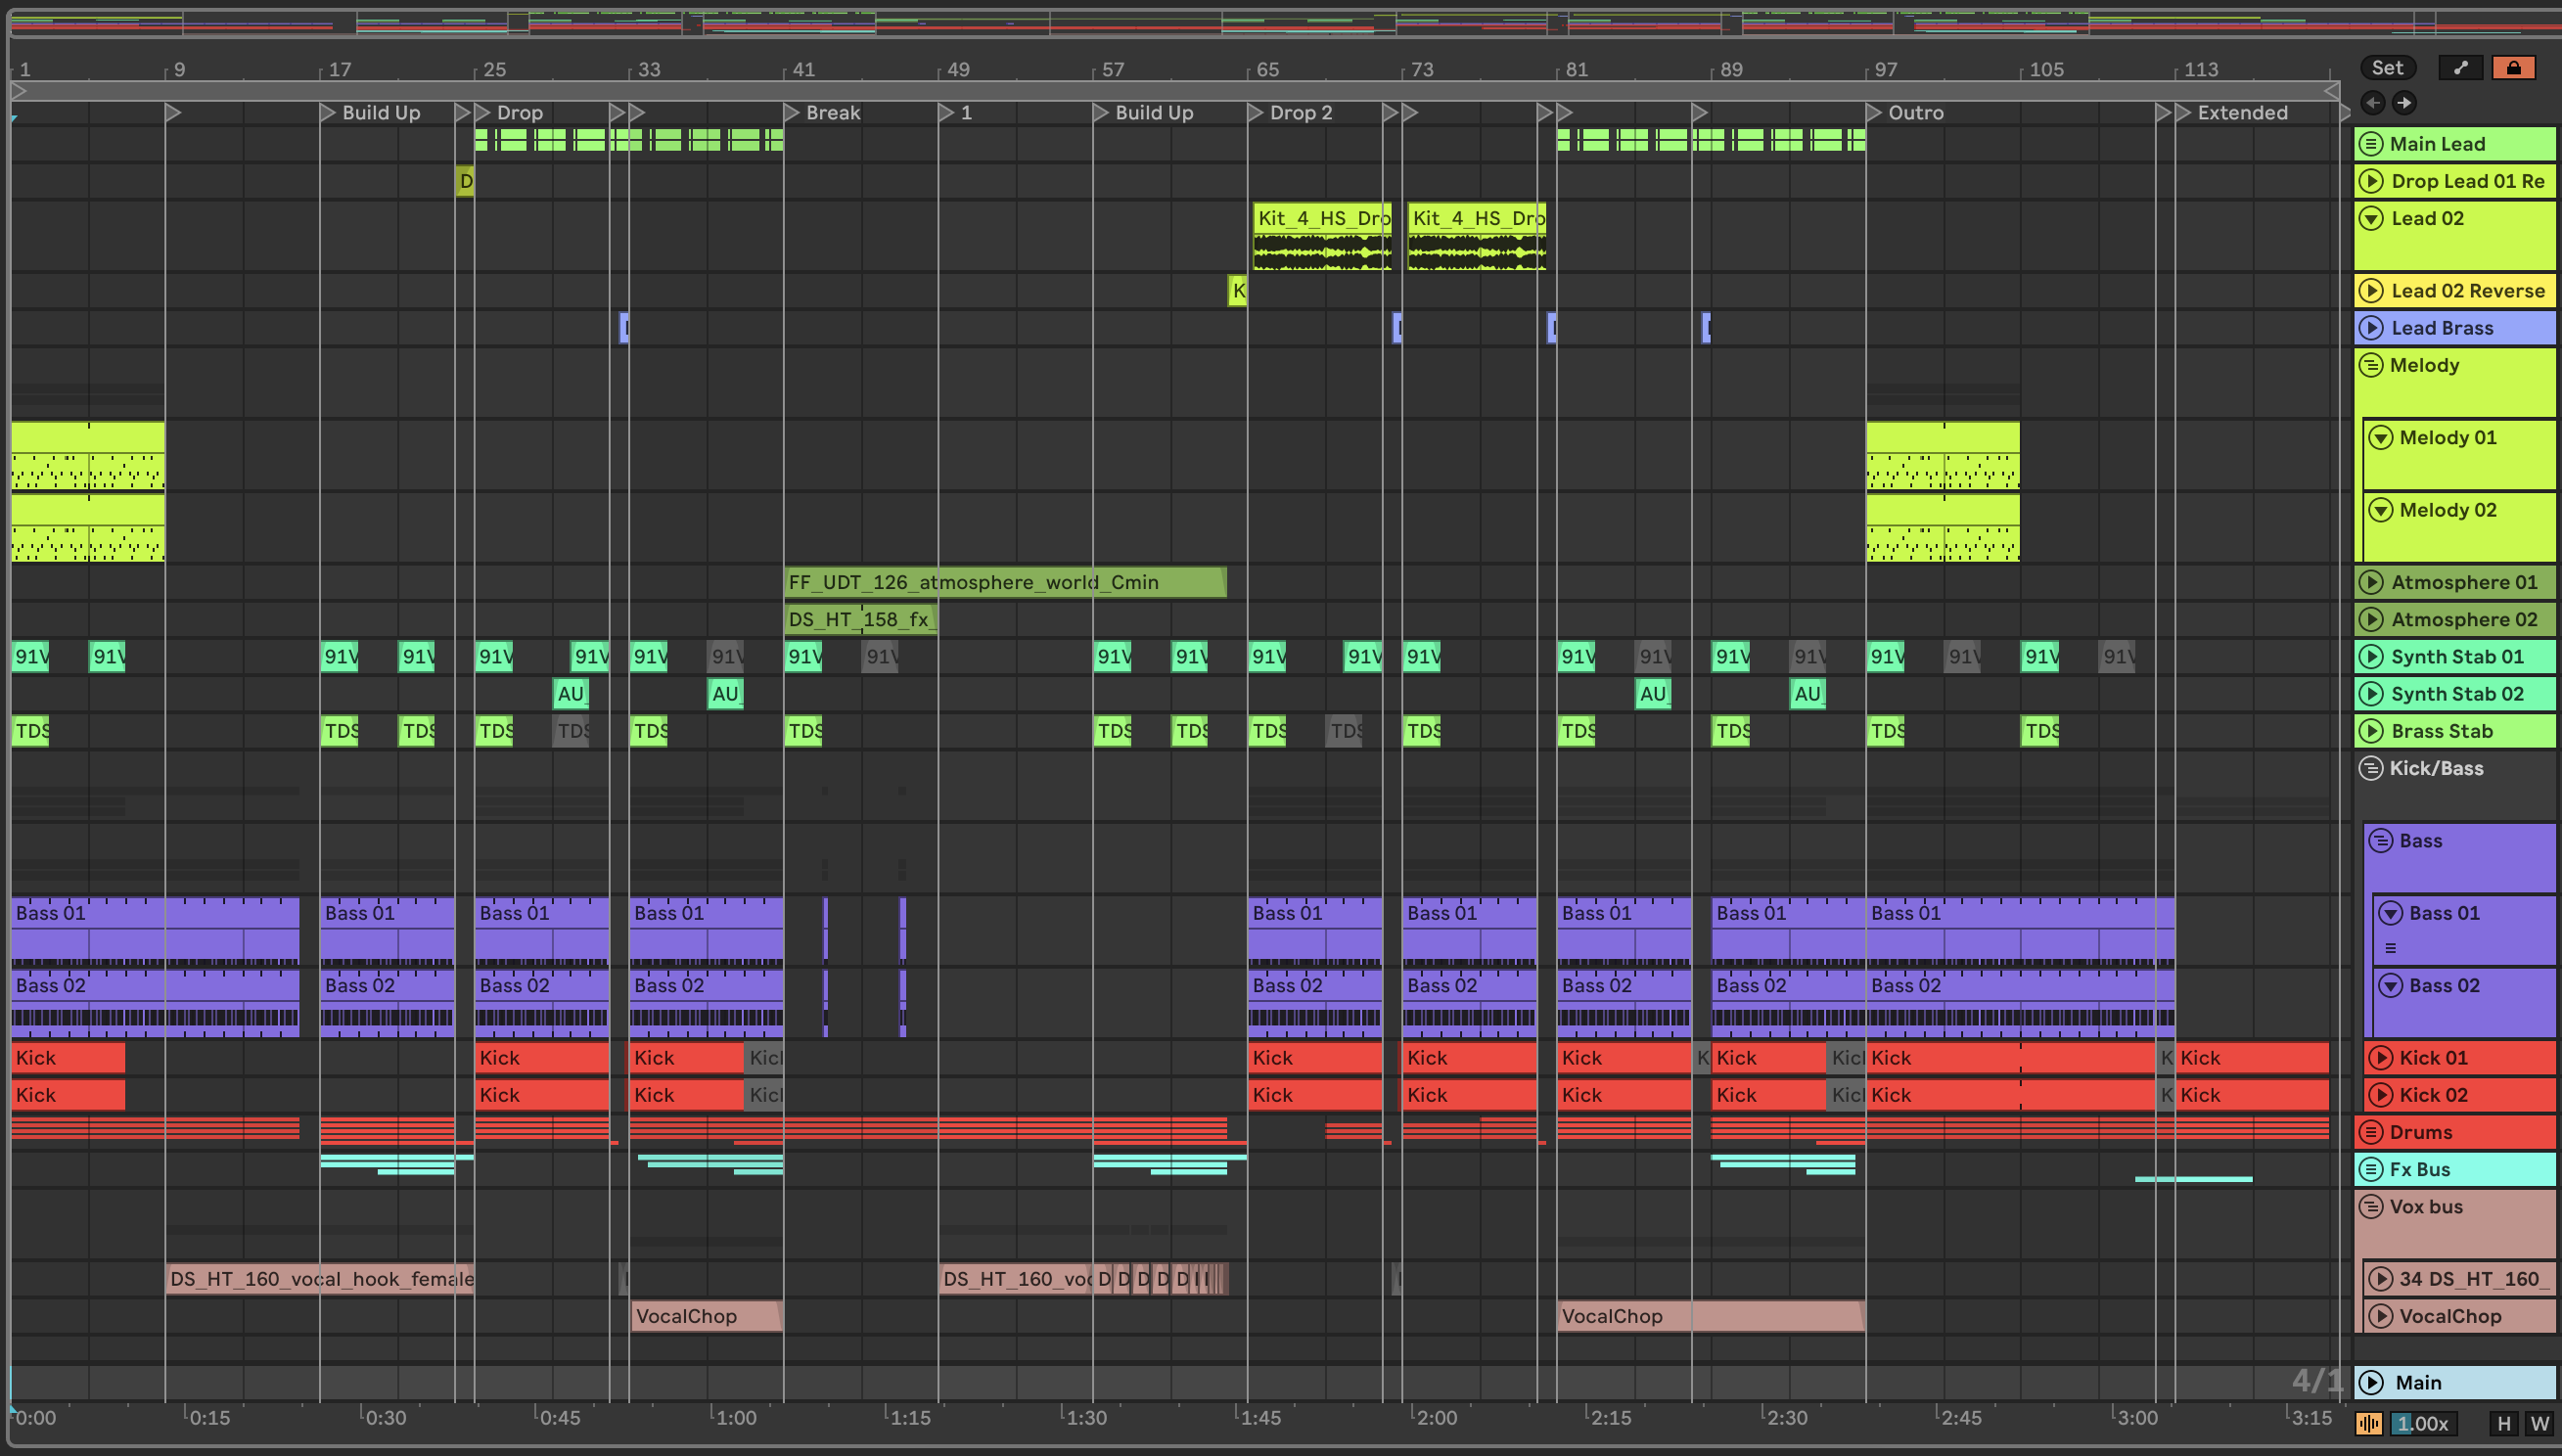
Task: Collapse the Lead 02 track
Action: (x=2371, y=218)
